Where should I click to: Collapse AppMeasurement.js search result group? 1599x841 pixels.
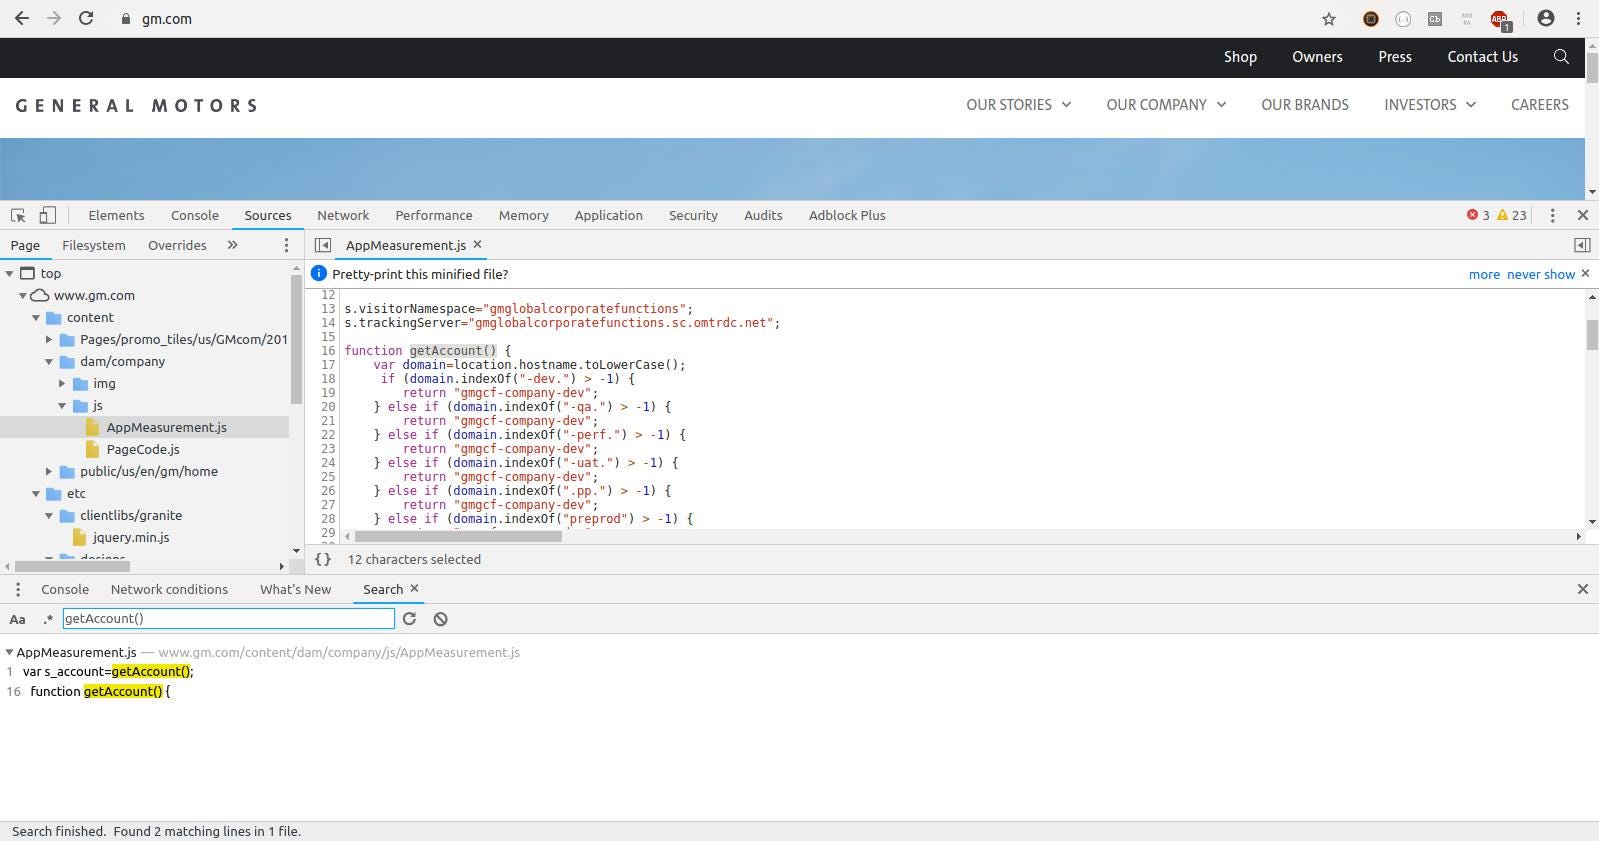[x=9, y=652]
